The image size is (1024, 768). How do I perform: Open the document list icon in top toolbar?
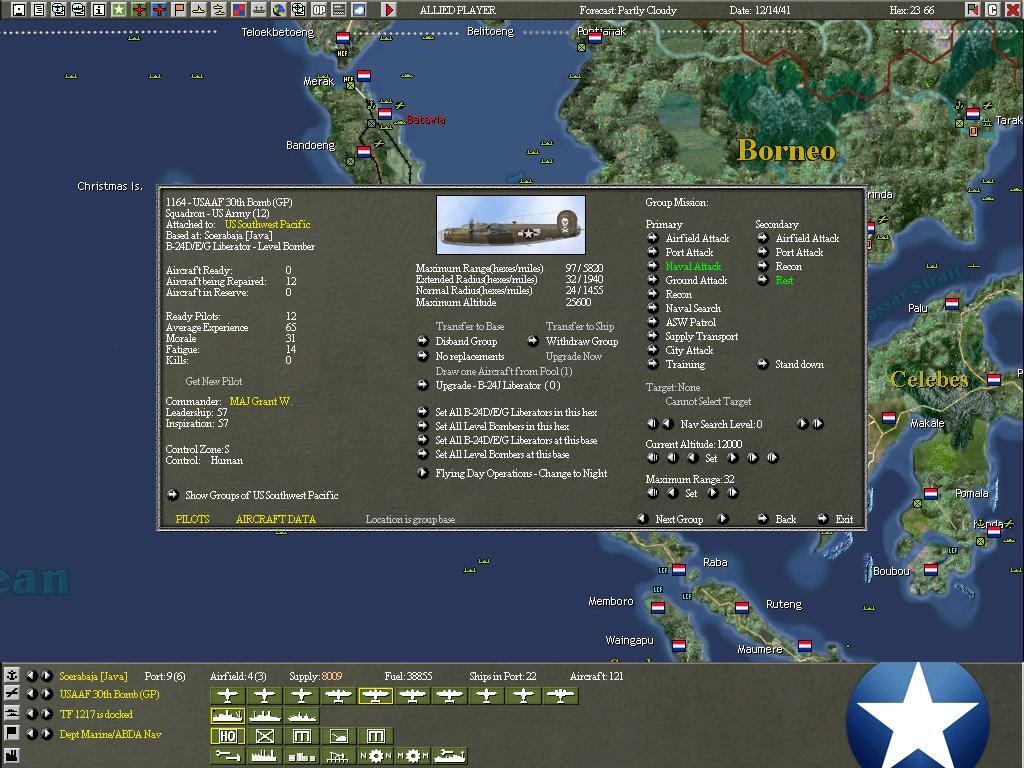pos(39,10)
